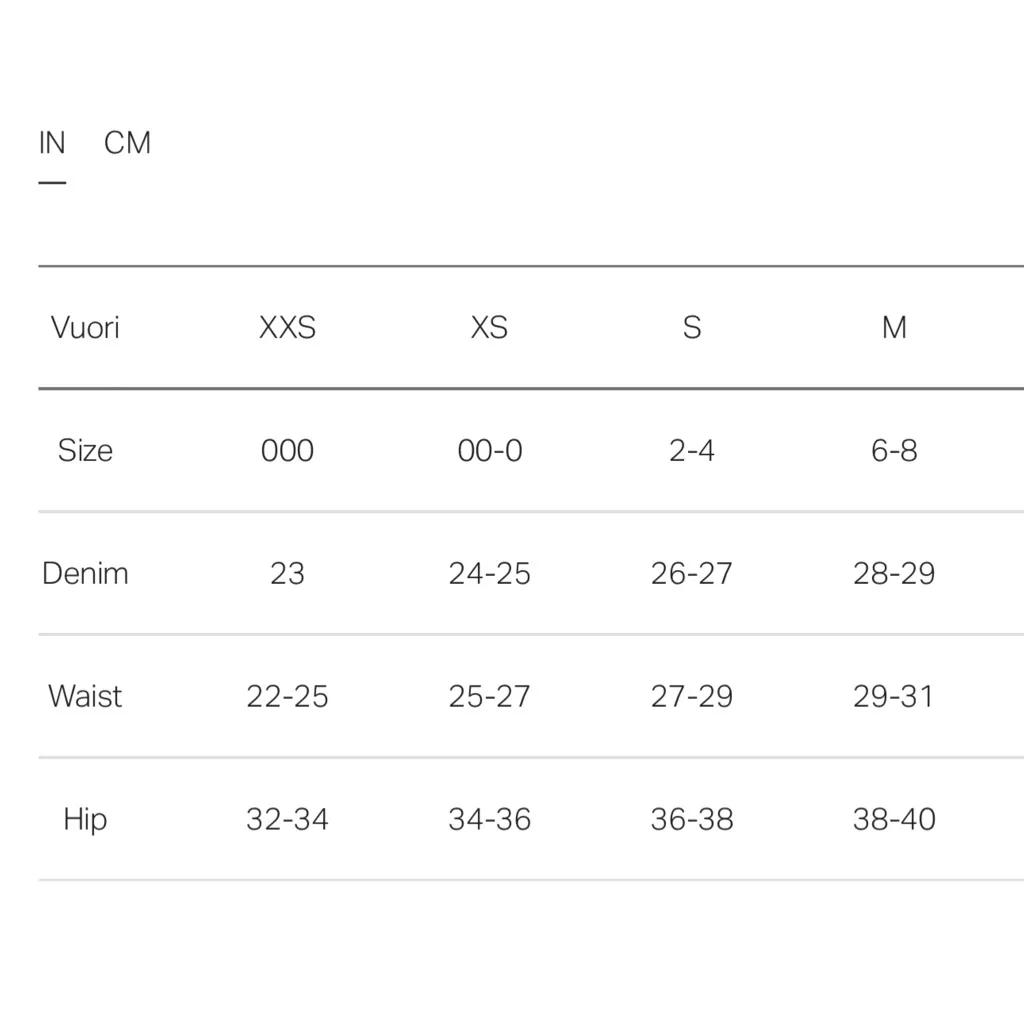Click the 22-25 waist cell

coord(287,697)
